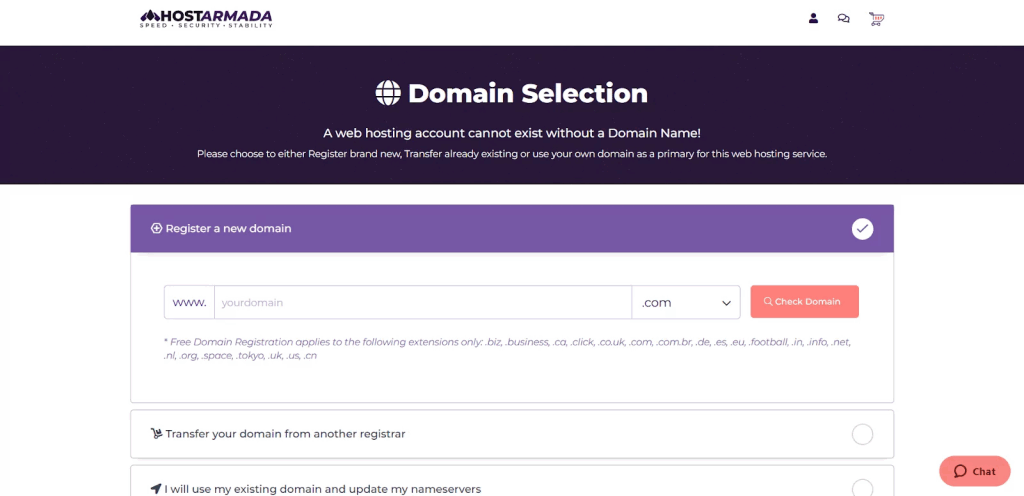The height and width of the screenshot is (496, 1024).
Task: Select the use existing domain radio button
Action: [x=862, y=488]
